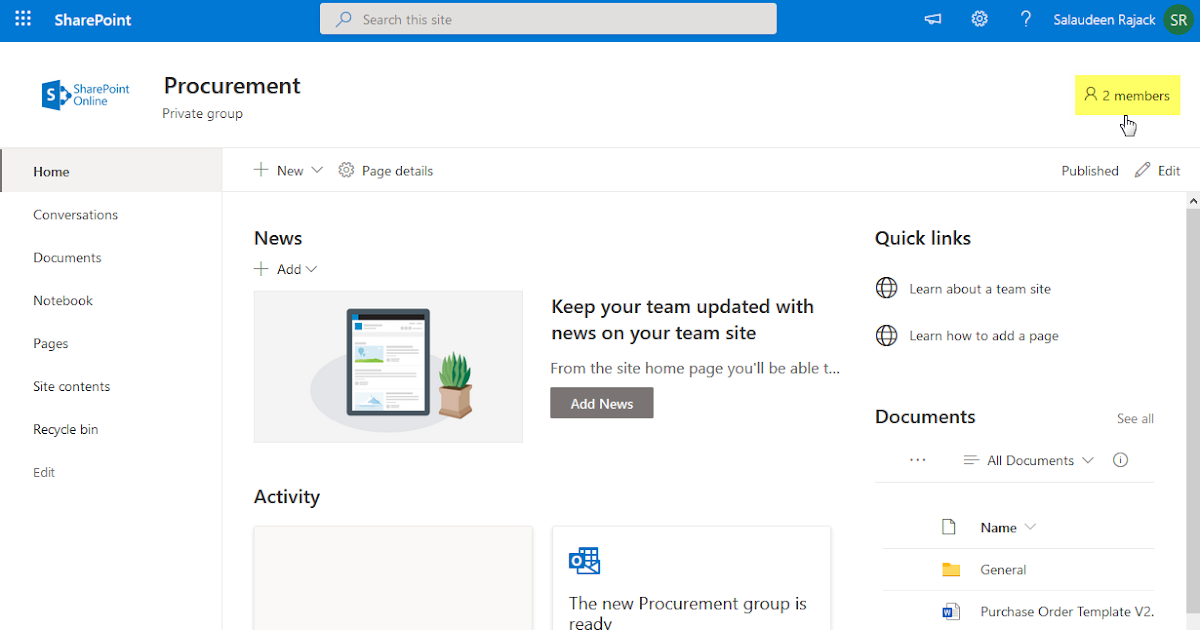Open the ellipsis menu in the Documents webpart
Viewport: 1200px width, 630px height.
[x=918, y=459]
